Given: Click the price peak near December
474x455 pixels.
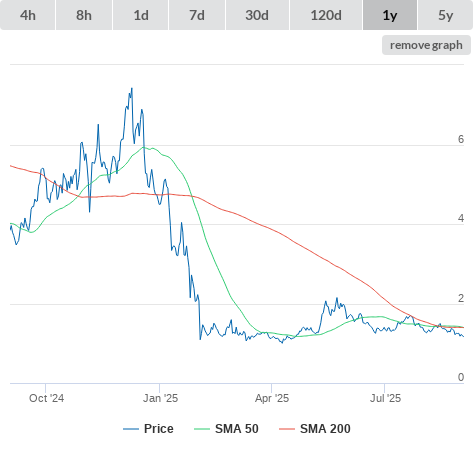Looking at the screenshot, I should tap(132, 89).
